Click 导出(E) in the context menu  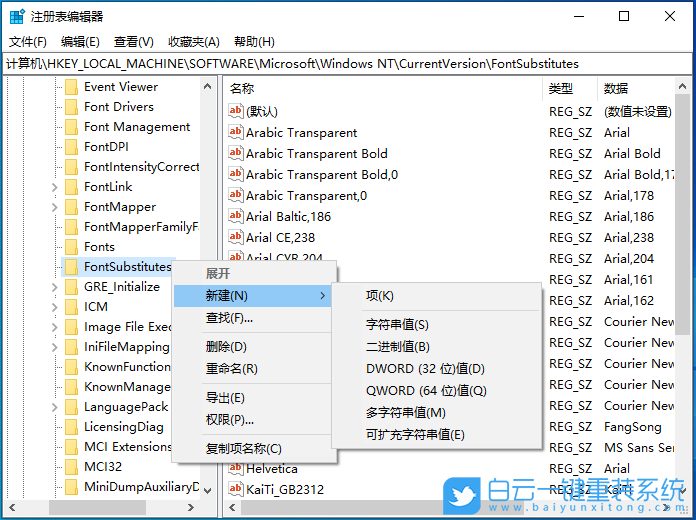[x=225, y=398]
